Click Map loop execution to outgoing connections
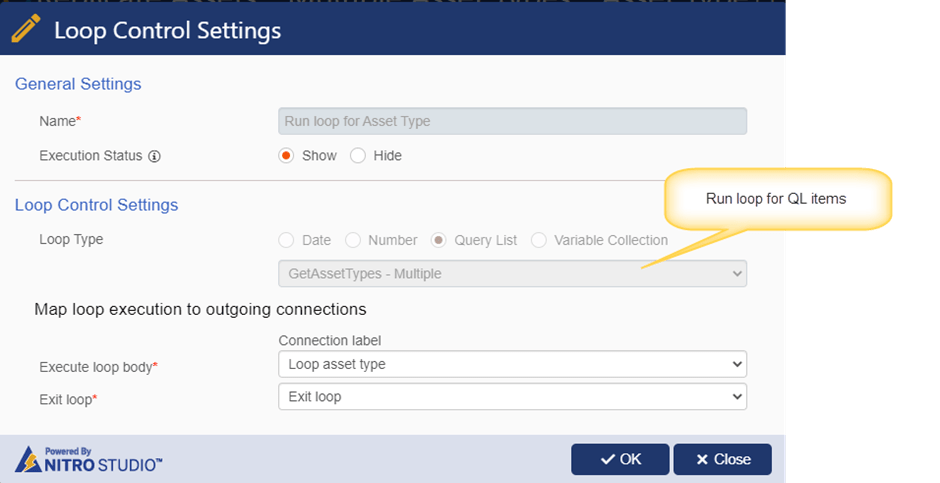The height and width of the screenshot is (483, 940). point(200,309)
